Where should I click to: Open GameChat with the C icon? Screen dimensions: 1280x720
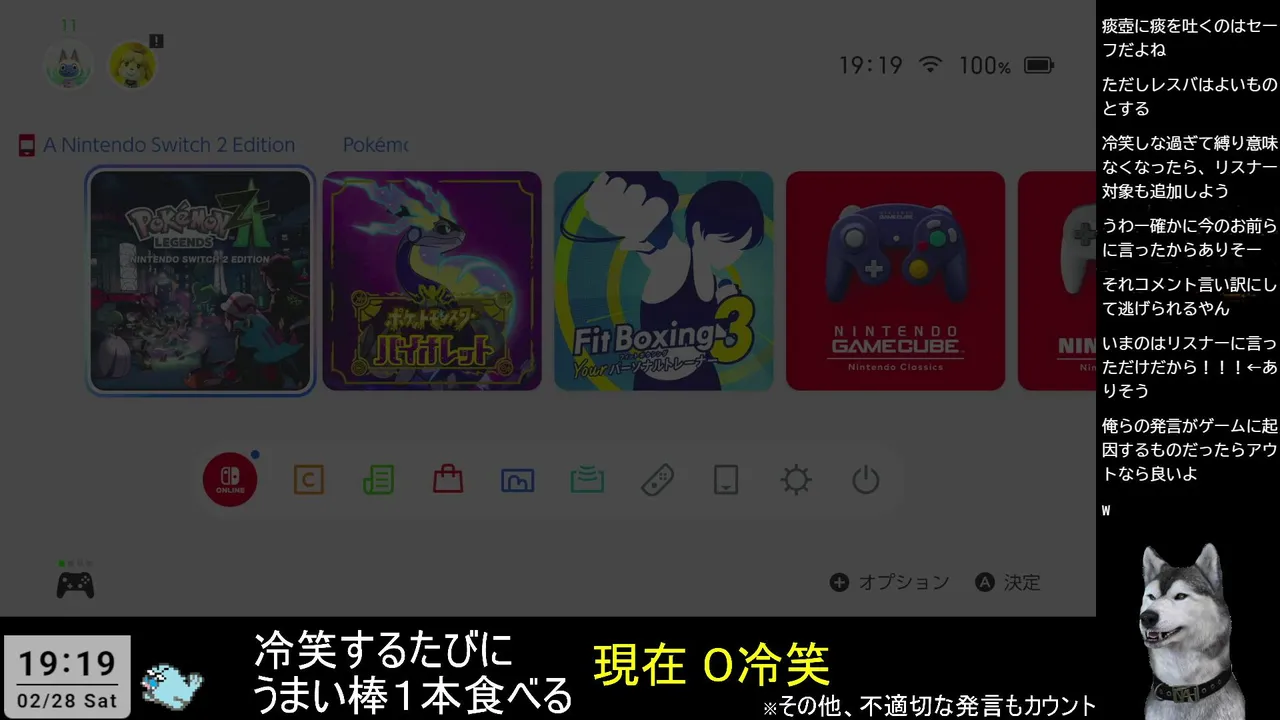[308, 481]
